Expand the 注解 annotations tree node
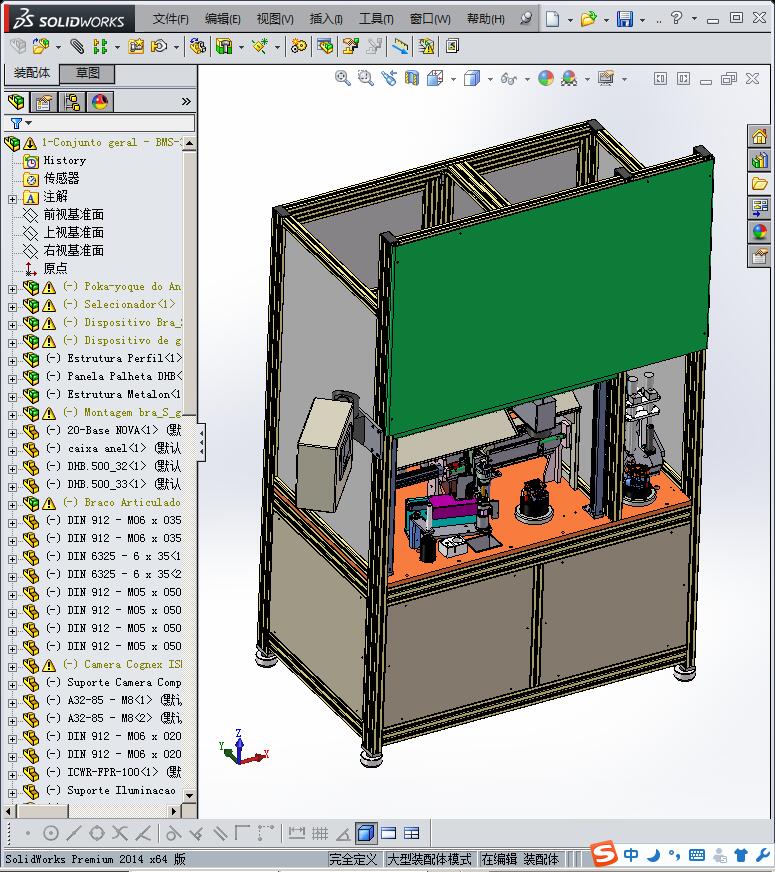775x872 pixels. (12, 197)
